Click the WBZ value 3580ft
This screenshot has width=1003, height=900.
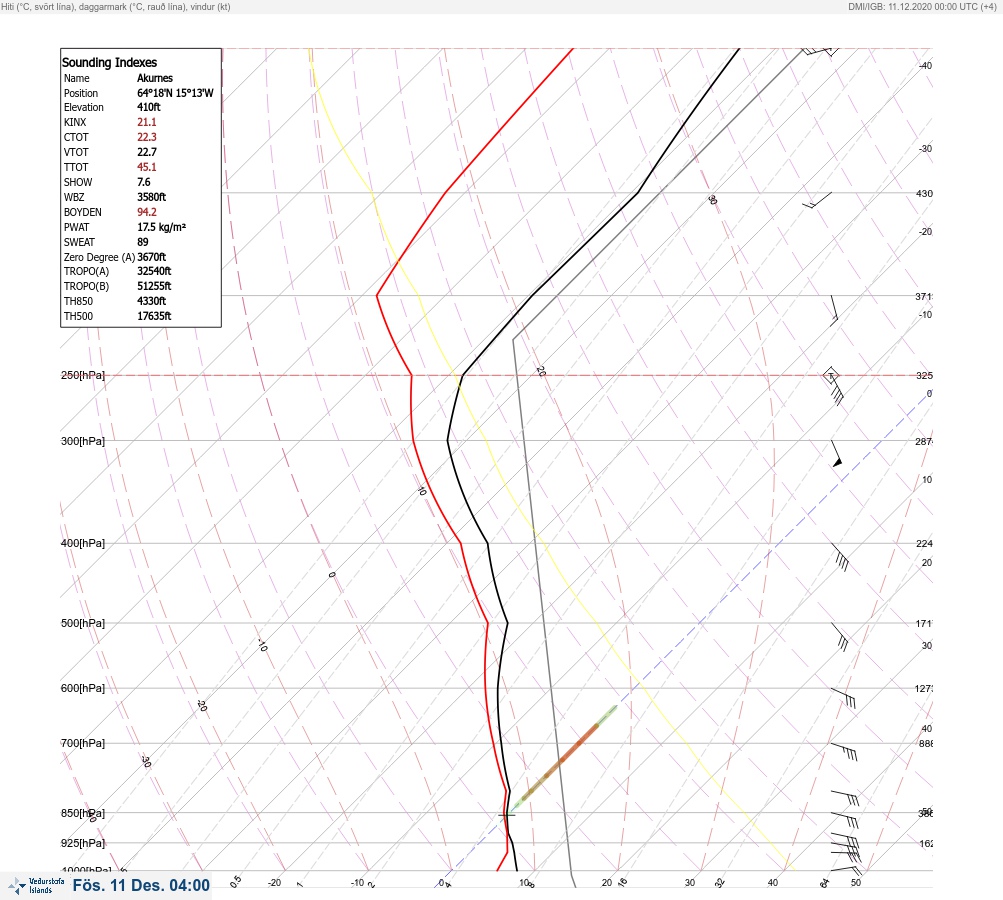(x=152, y=197)
